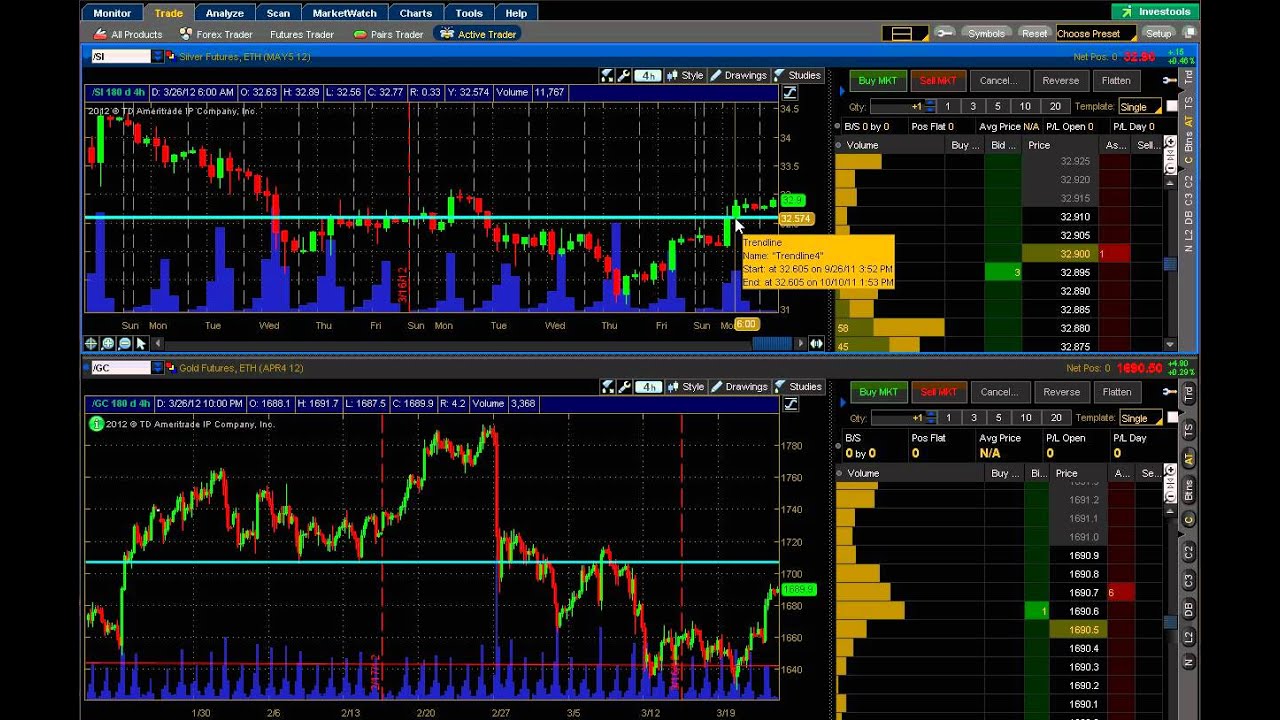Click Symbols button in top toolbar

click(x=986, y=33)
